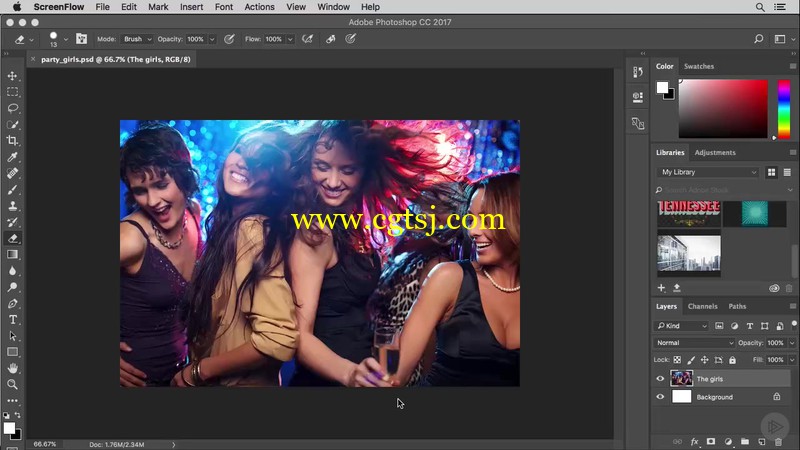
Task: Switch to the Swatches tab
Action: coord(698,66)
